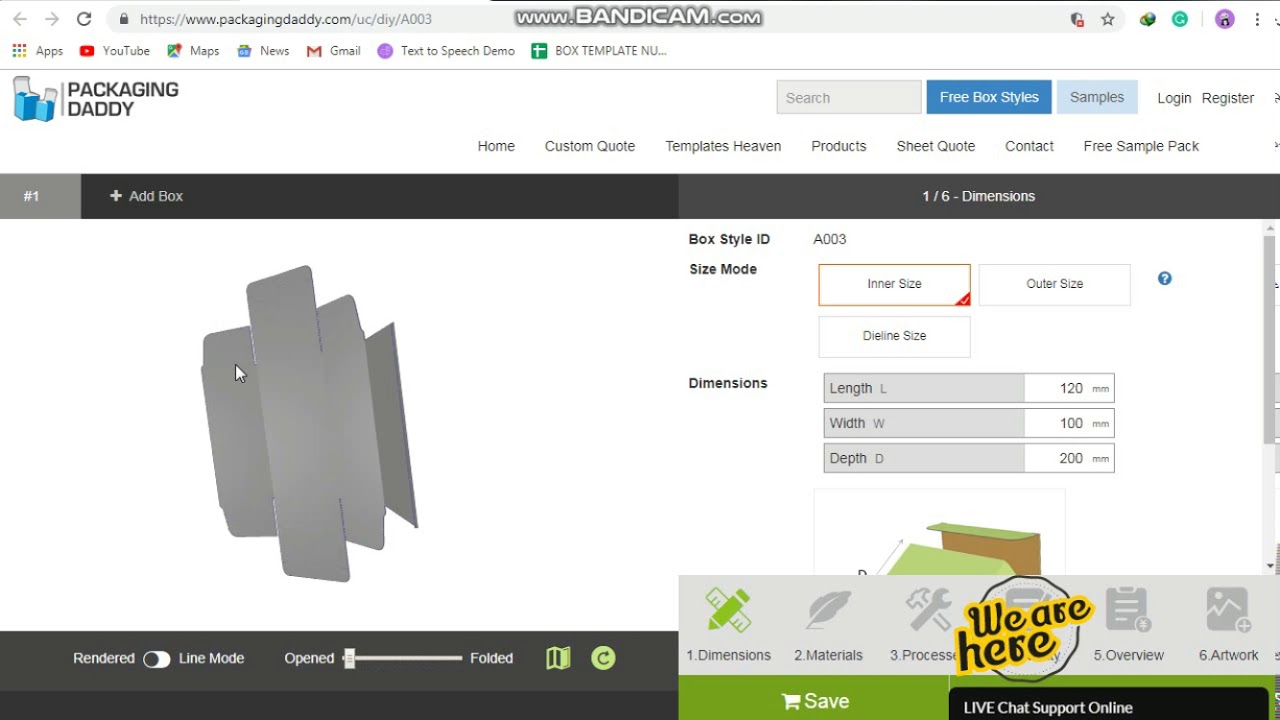Select Outer Size mode
This screenshot has height=720, width=1280.
[1054, 284]
